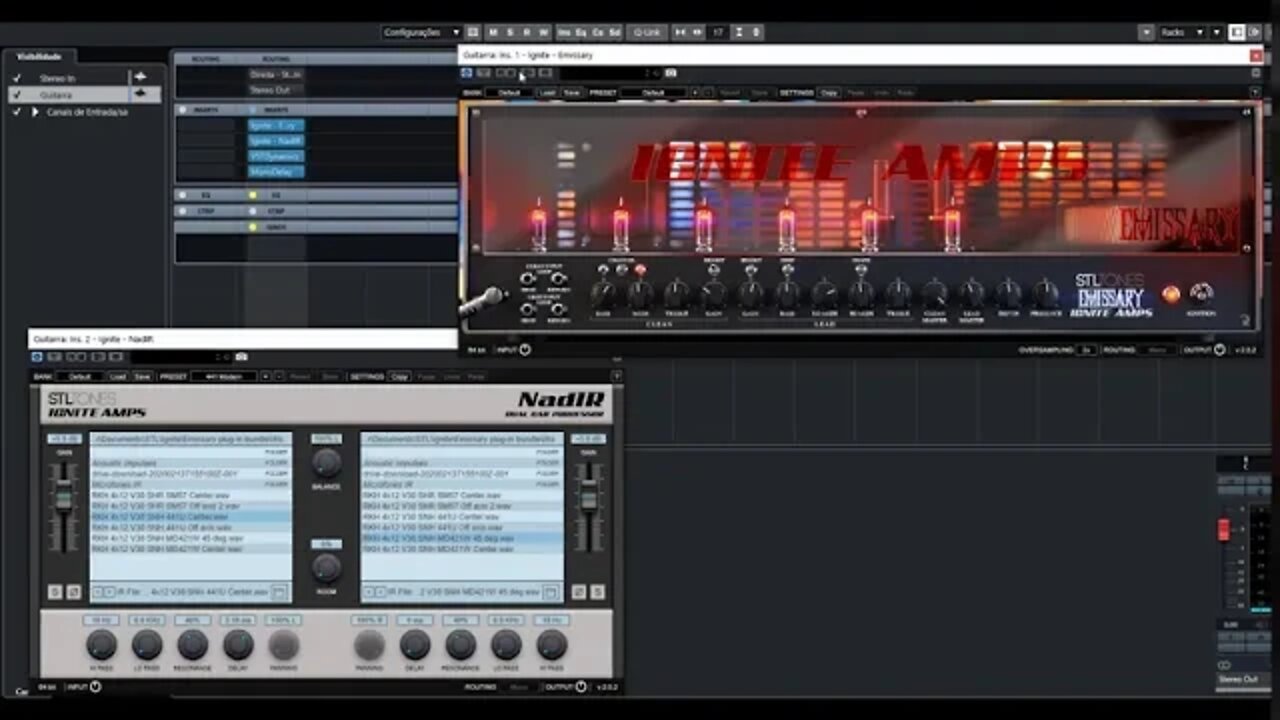The image size is (1280, 720).
Task: Open the Emissary BANK Default dropdown
Action: (x=511, y=93)
